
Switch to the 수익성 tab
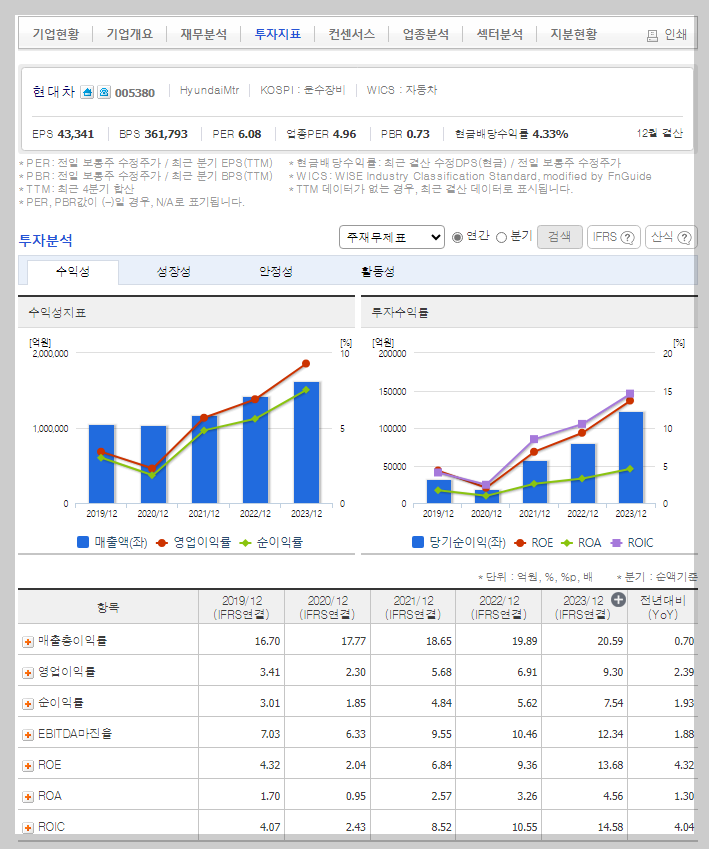(x=73, y=272)
